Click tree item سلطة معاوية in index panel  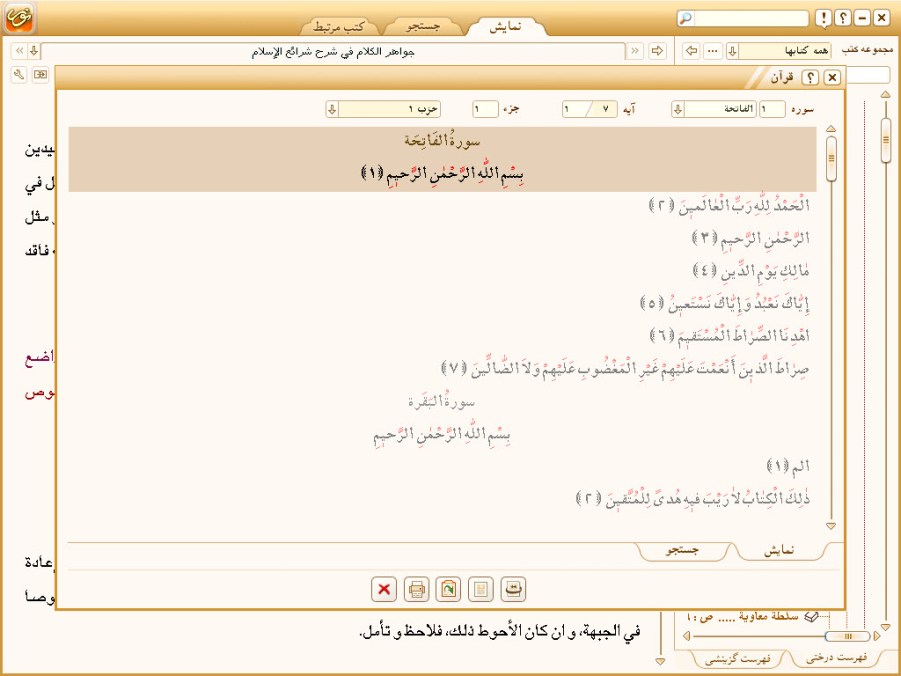(x=753, y=616)
